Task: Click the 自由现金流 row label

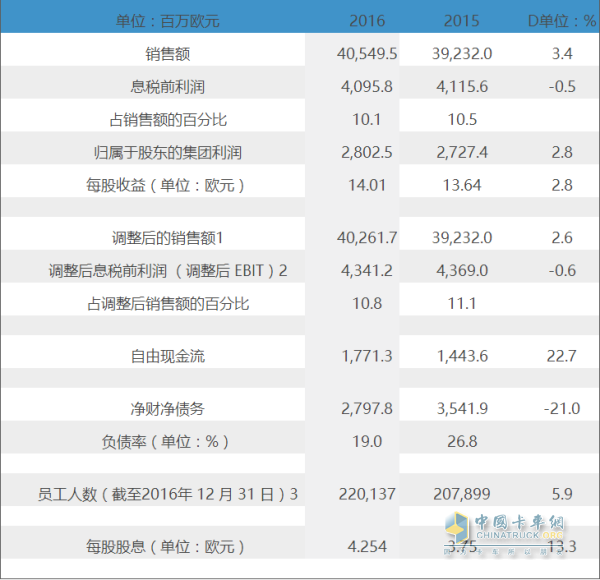Action: point(168,355)
